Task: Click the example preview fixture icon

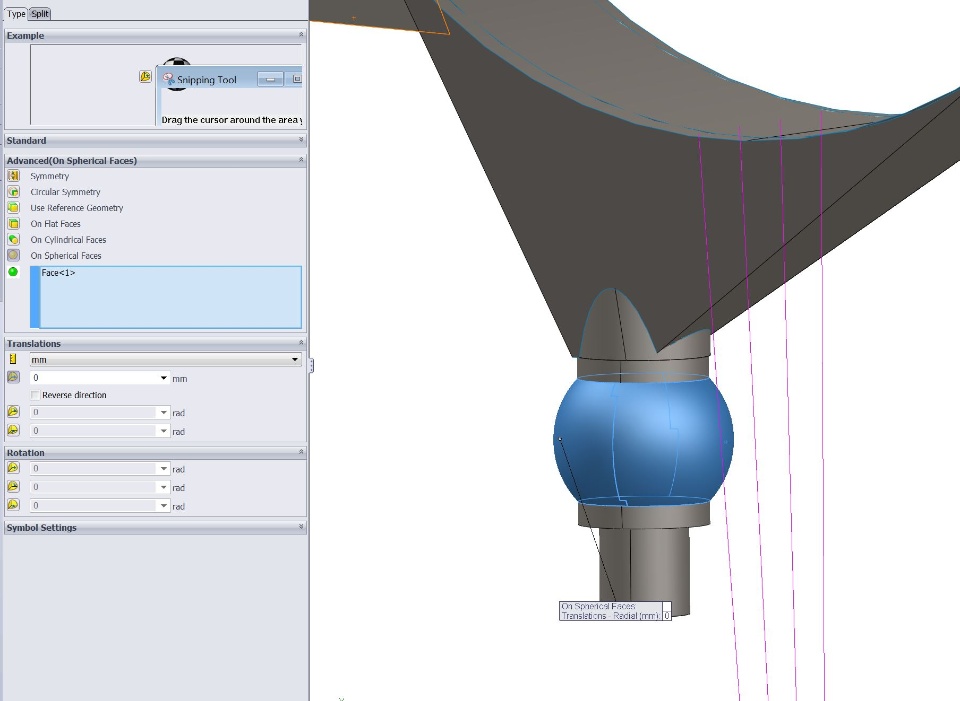Action: pos(145,77)
